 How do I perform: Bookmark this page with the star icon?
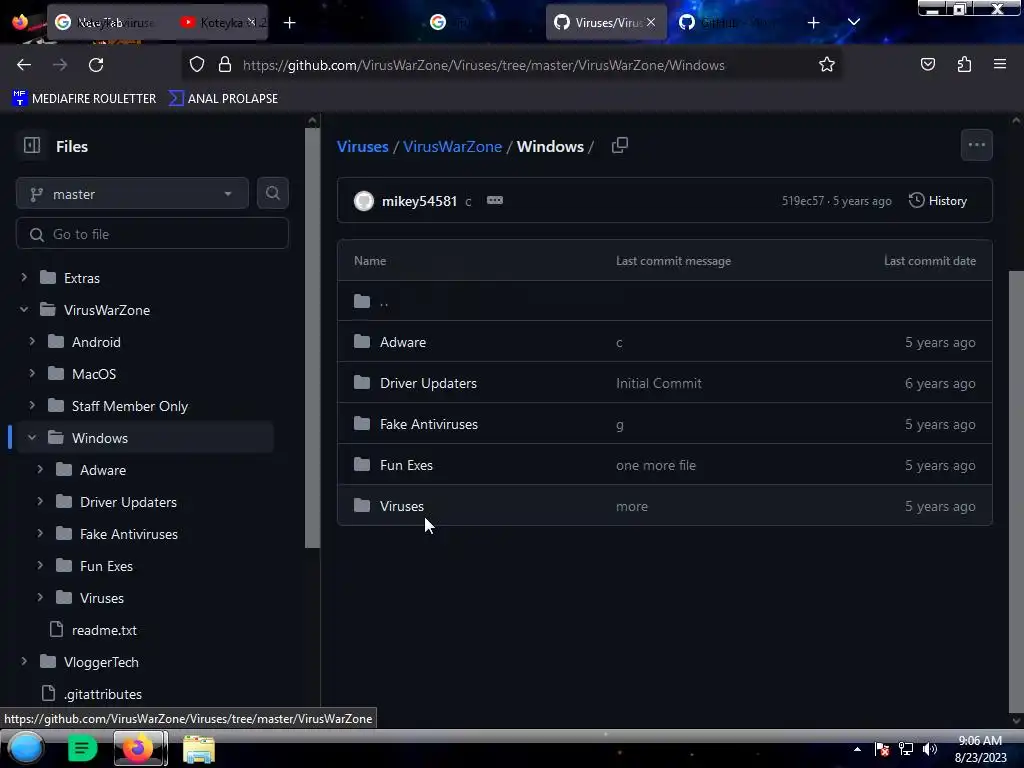pyautogui.click(x=827, y=65)
